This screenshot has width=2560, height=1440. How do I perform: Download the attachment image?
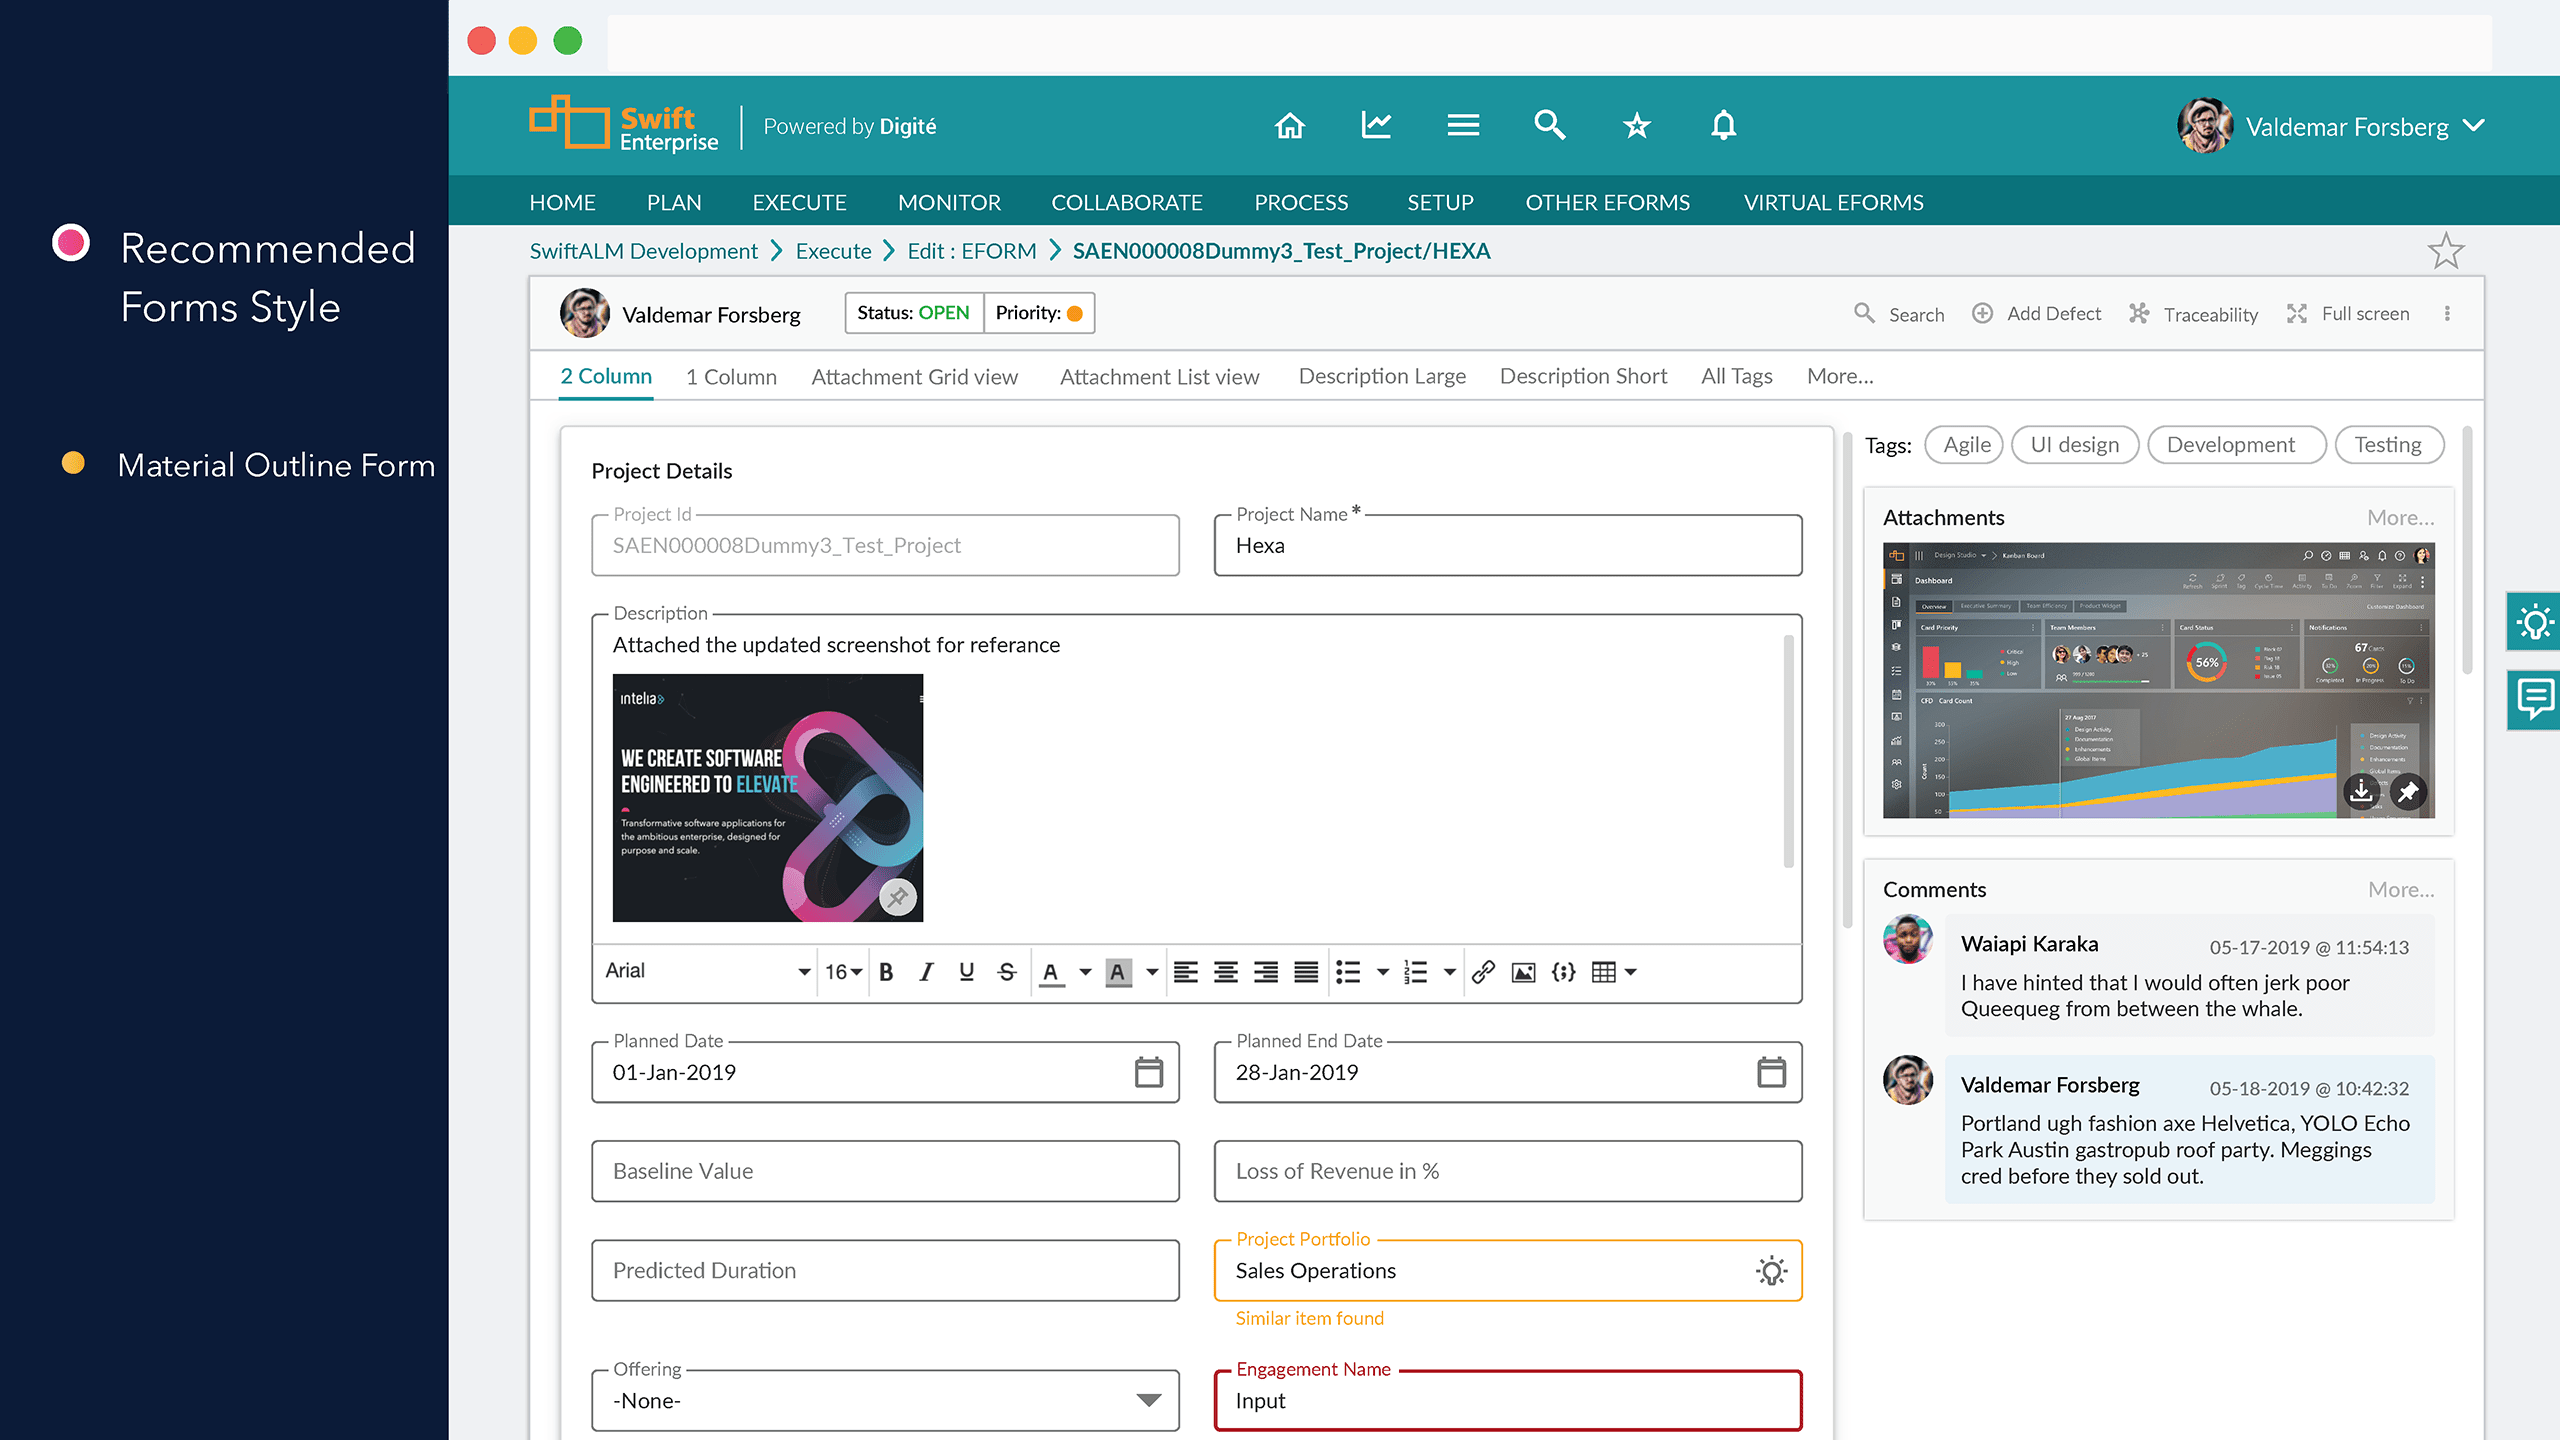point(2361,792)
